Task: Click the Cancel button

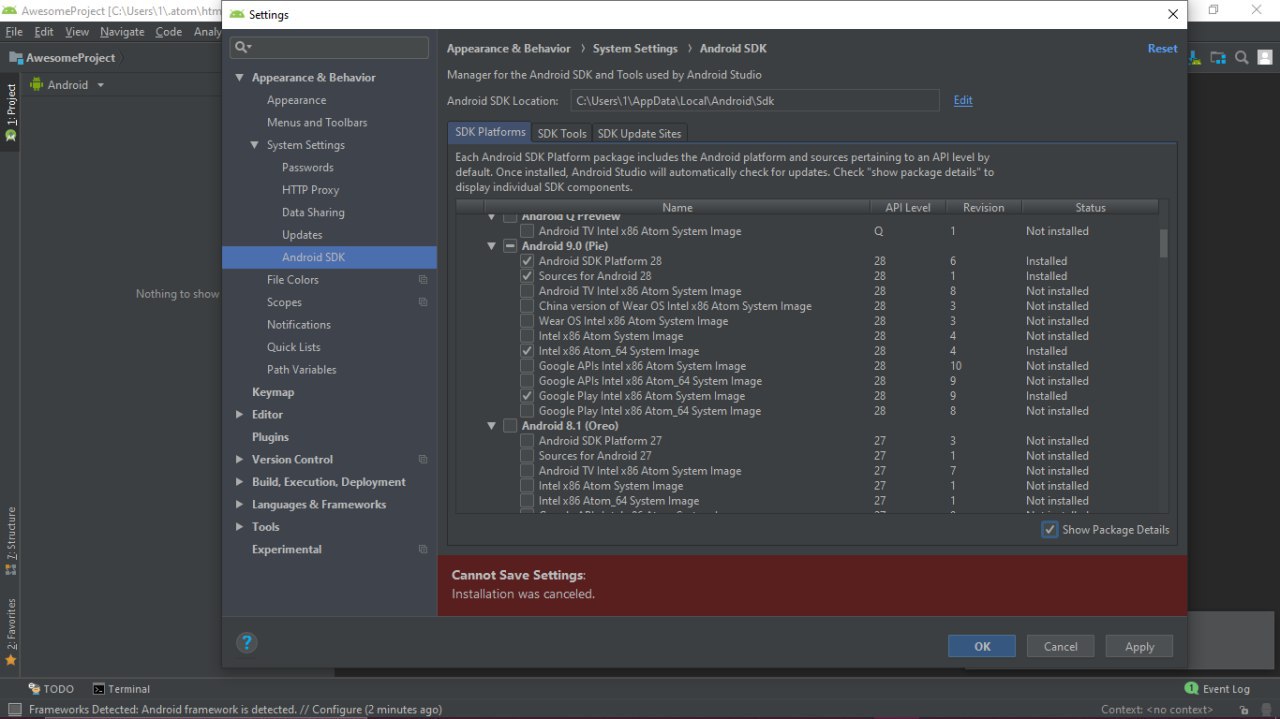Action: click(1060, 646)
